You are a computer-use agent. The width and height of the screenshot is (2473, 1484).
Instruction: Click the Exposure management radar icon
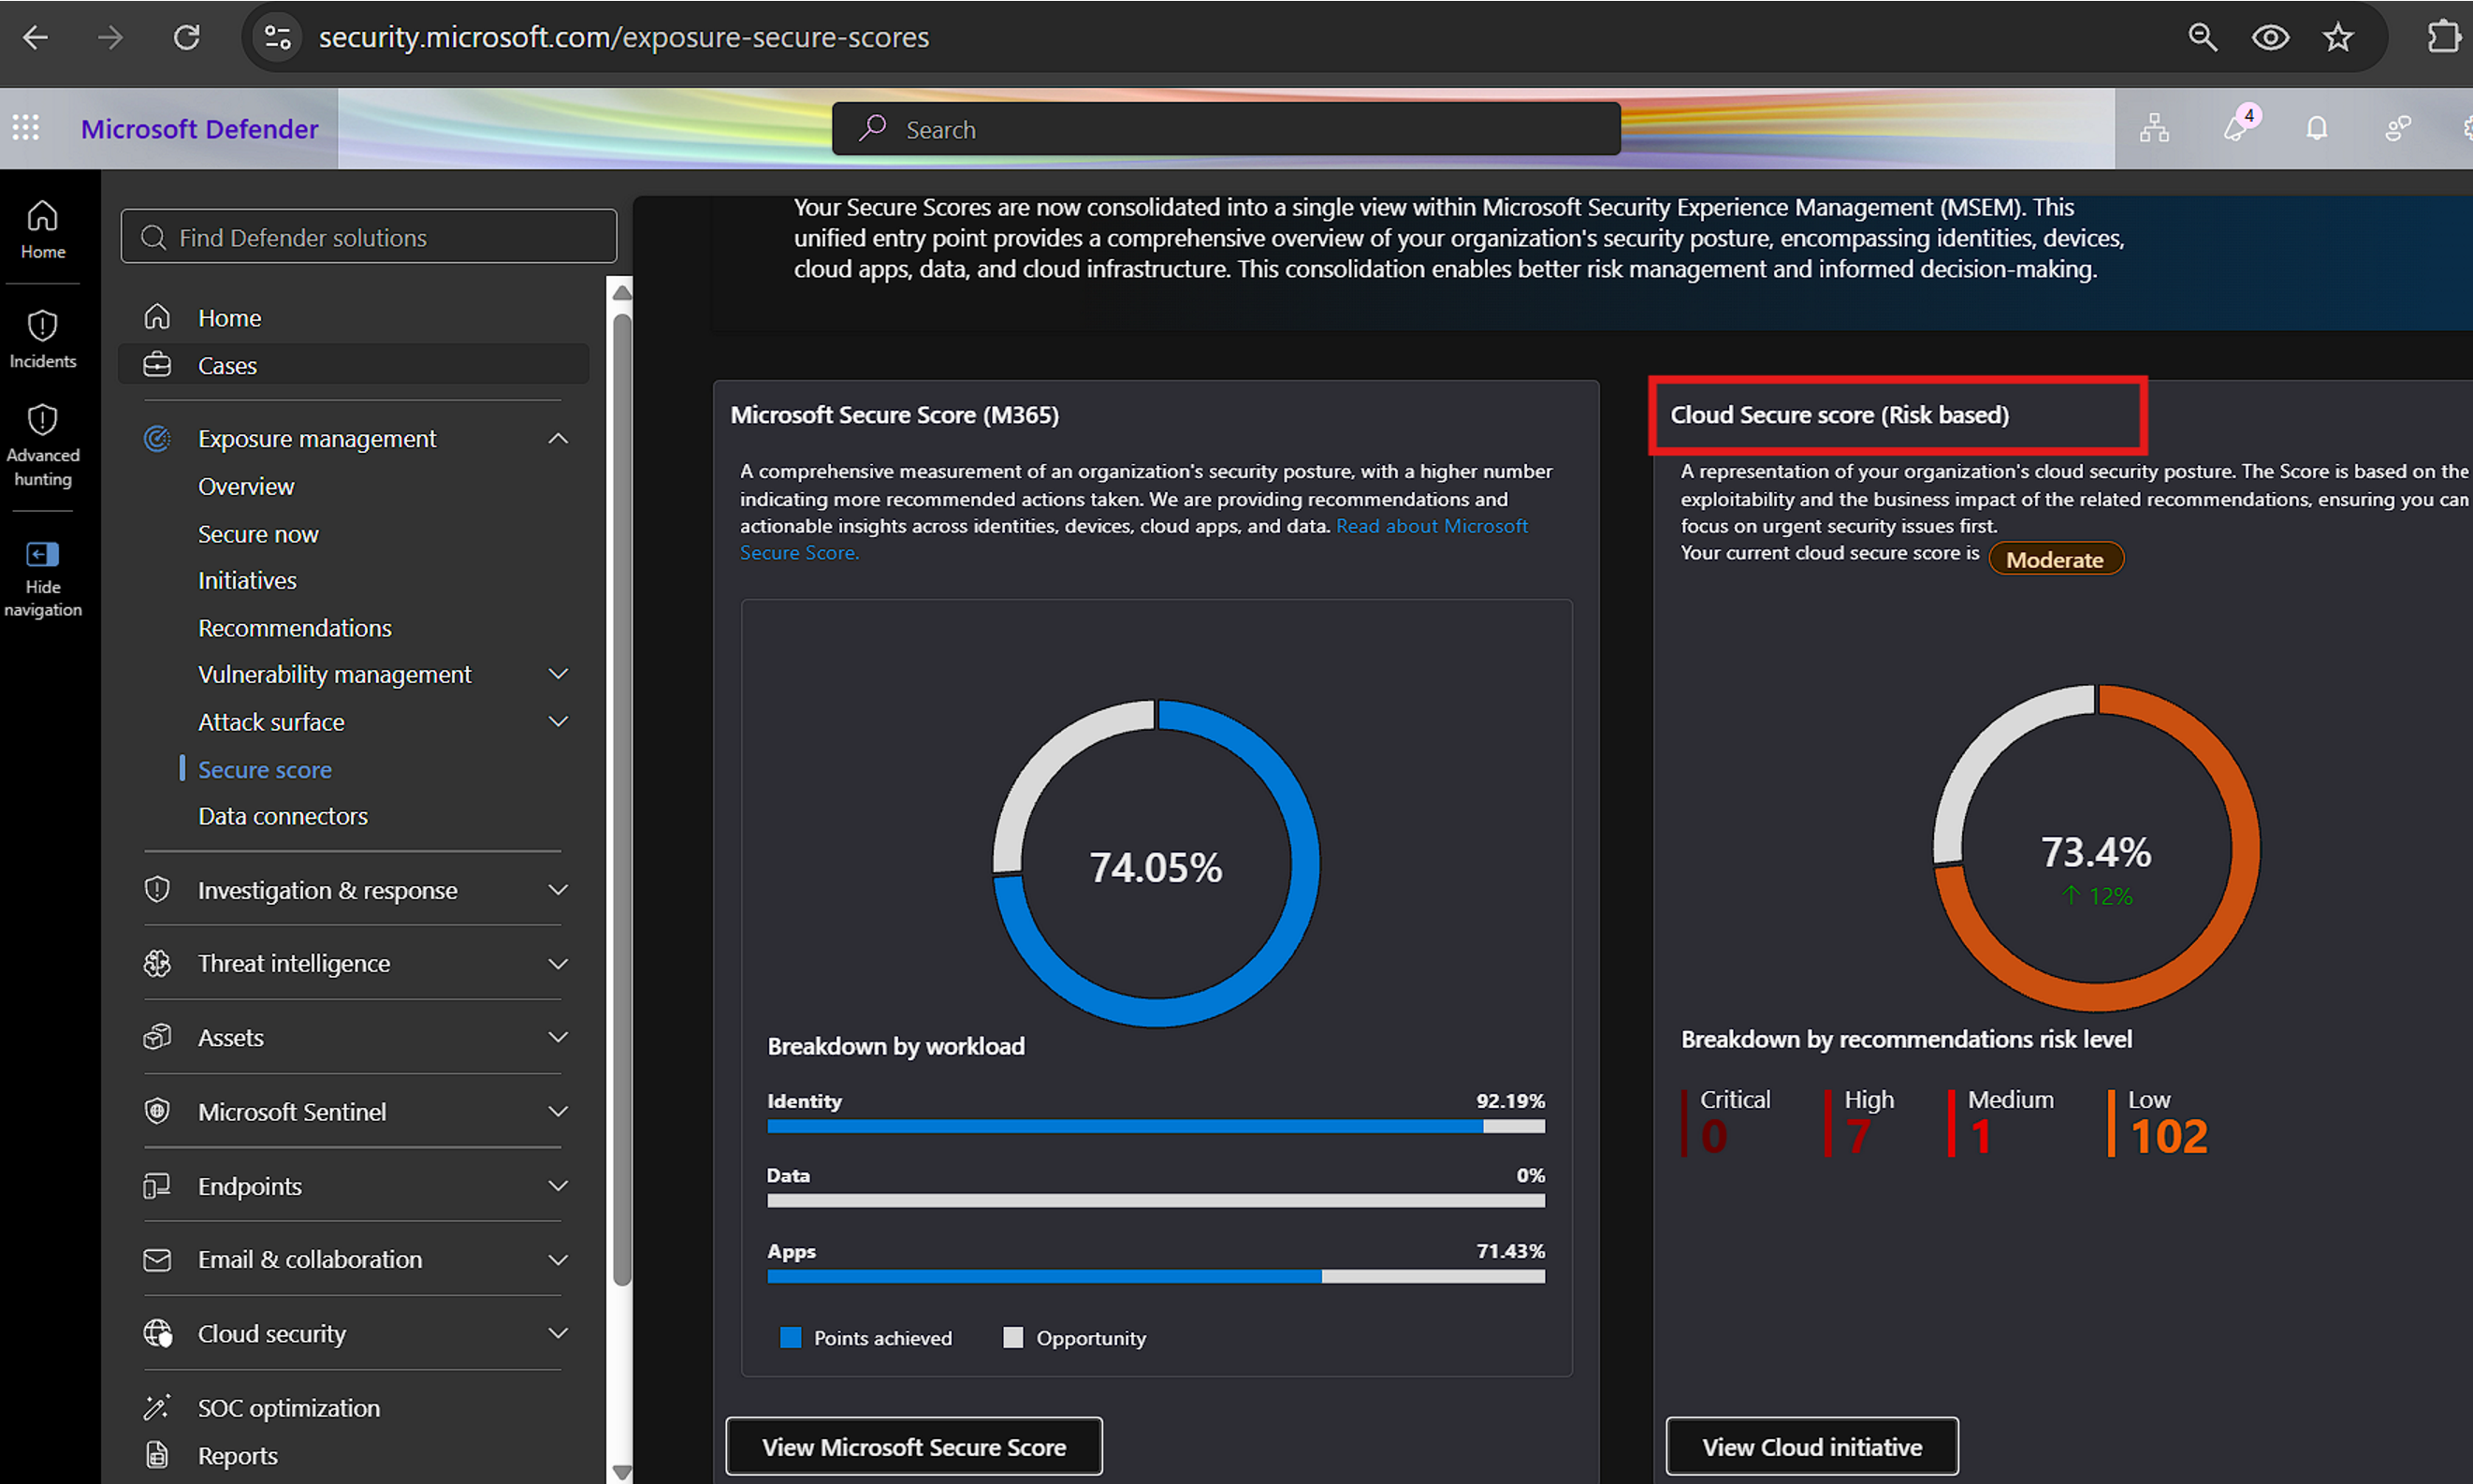click(157, 438)
